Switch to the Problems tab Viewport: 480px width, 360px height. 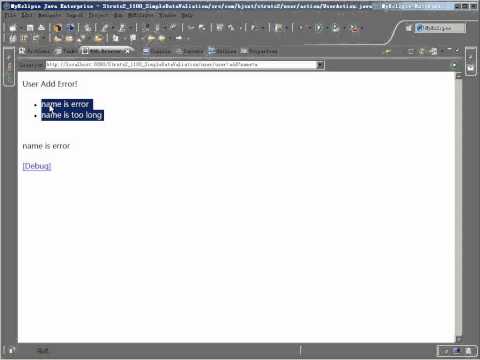pos(35,51)
